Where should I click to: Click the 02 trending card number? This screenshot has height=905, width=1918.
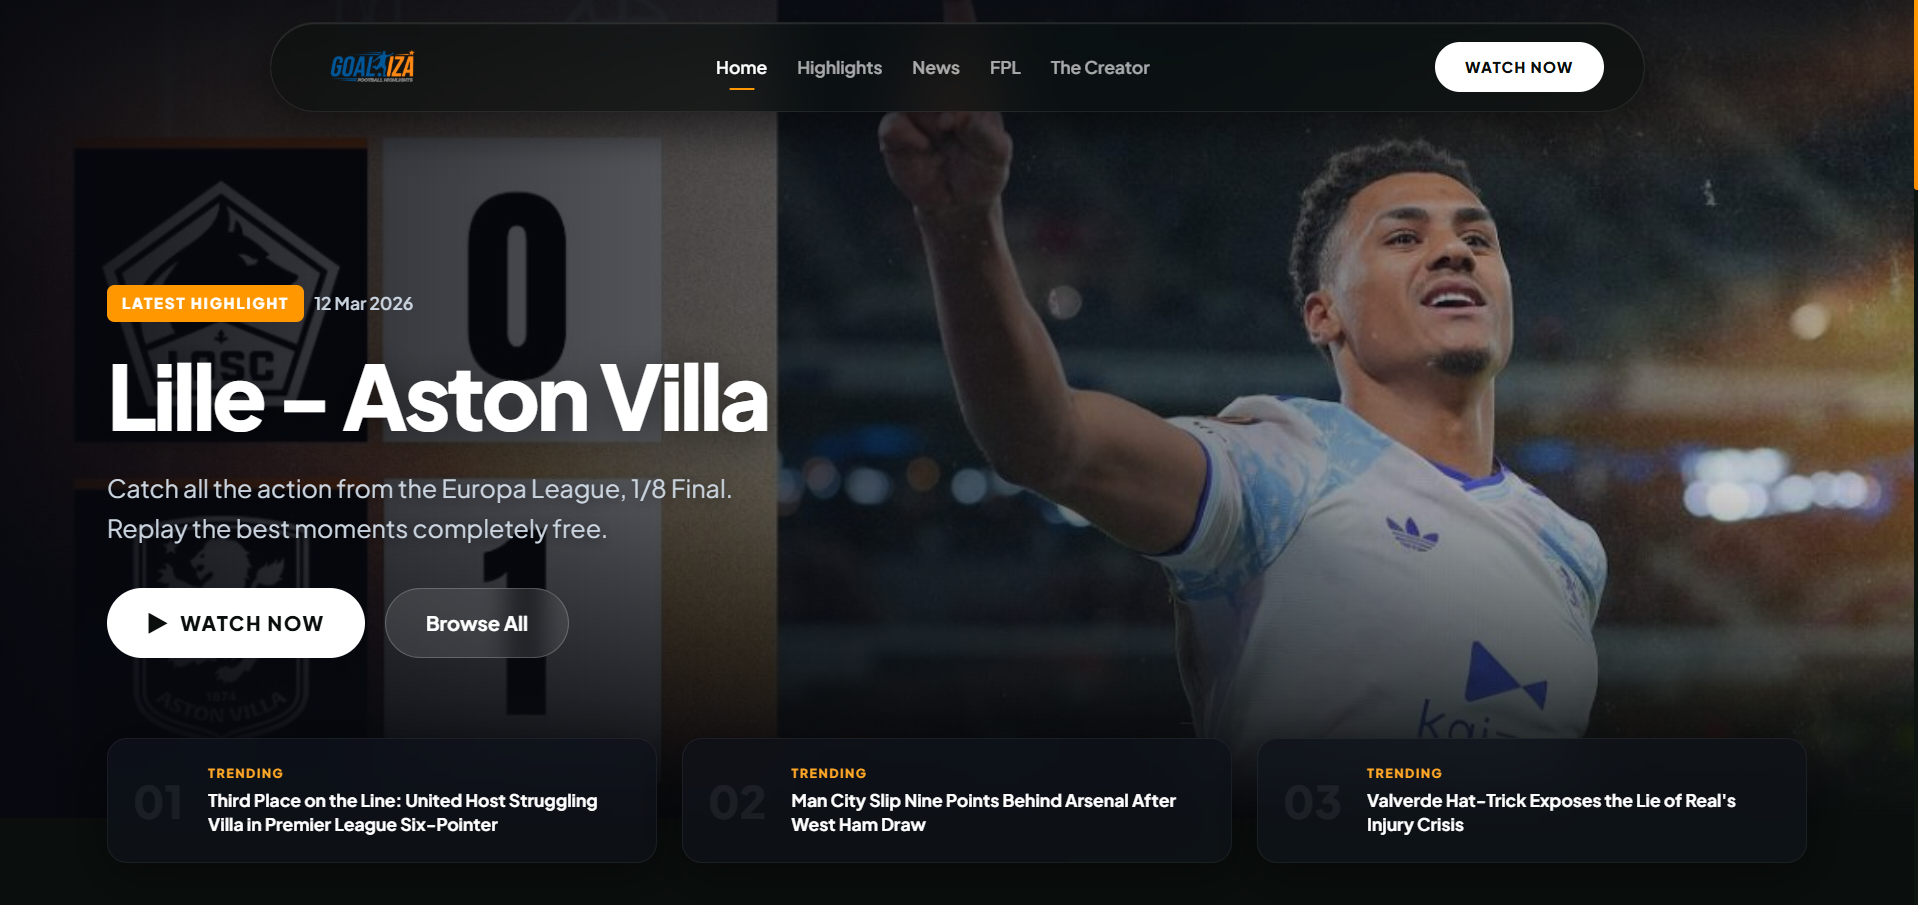coord(737,803)
